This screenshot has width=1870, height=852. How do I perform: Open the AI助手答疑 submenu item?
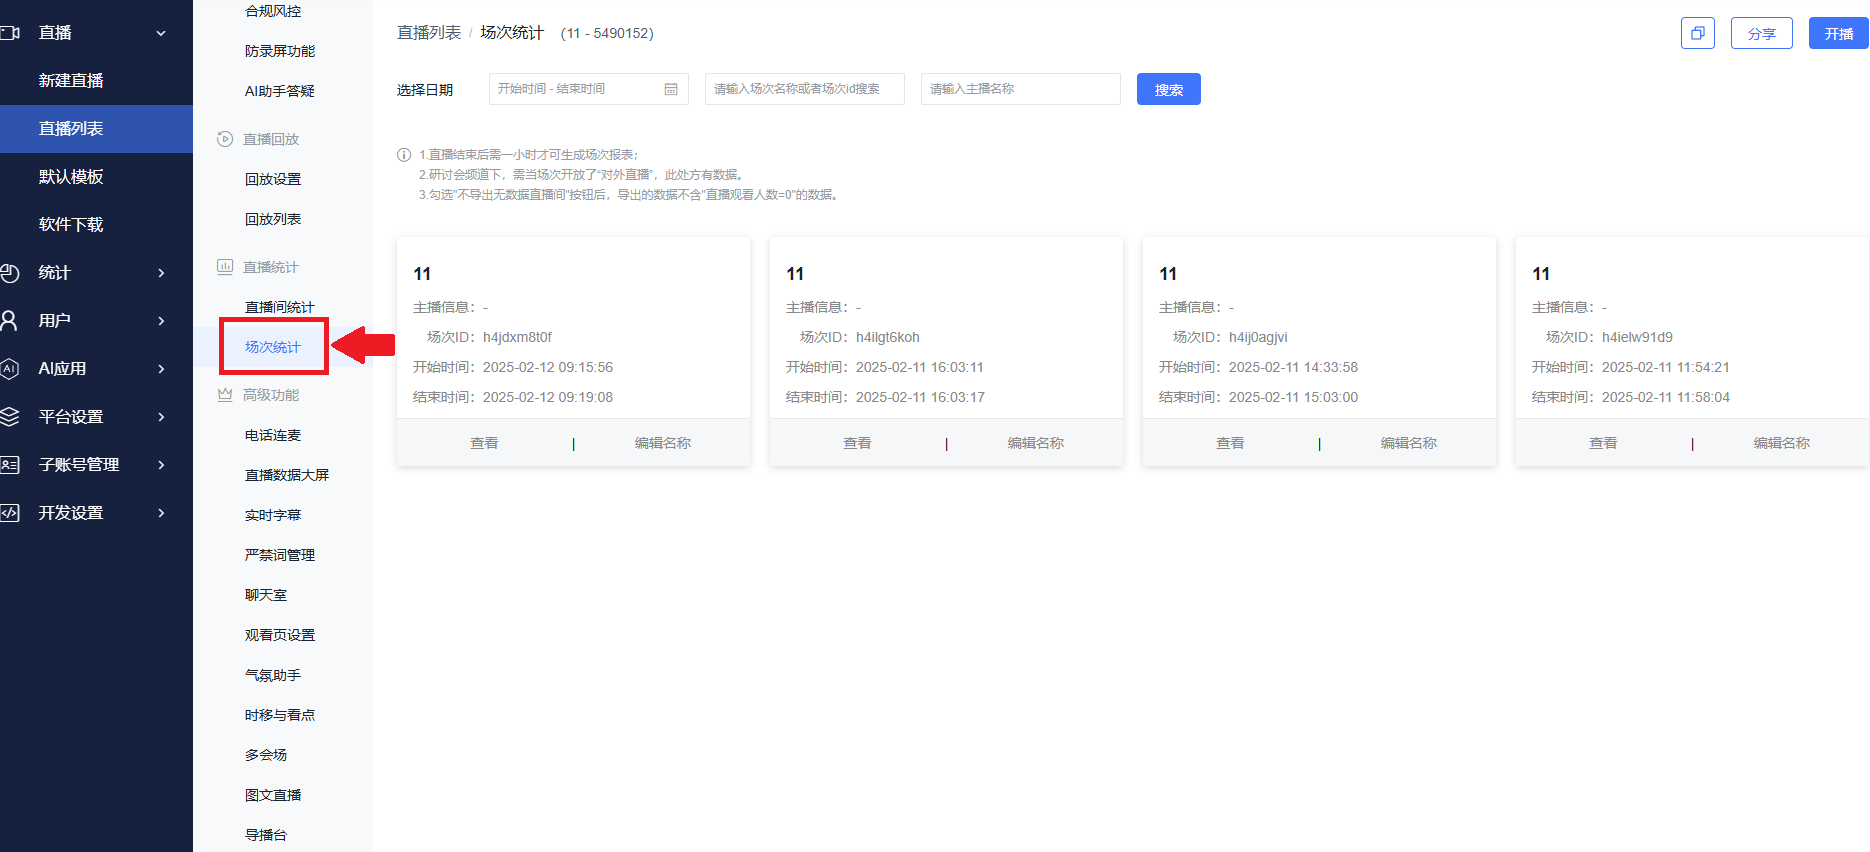point(280,91)
